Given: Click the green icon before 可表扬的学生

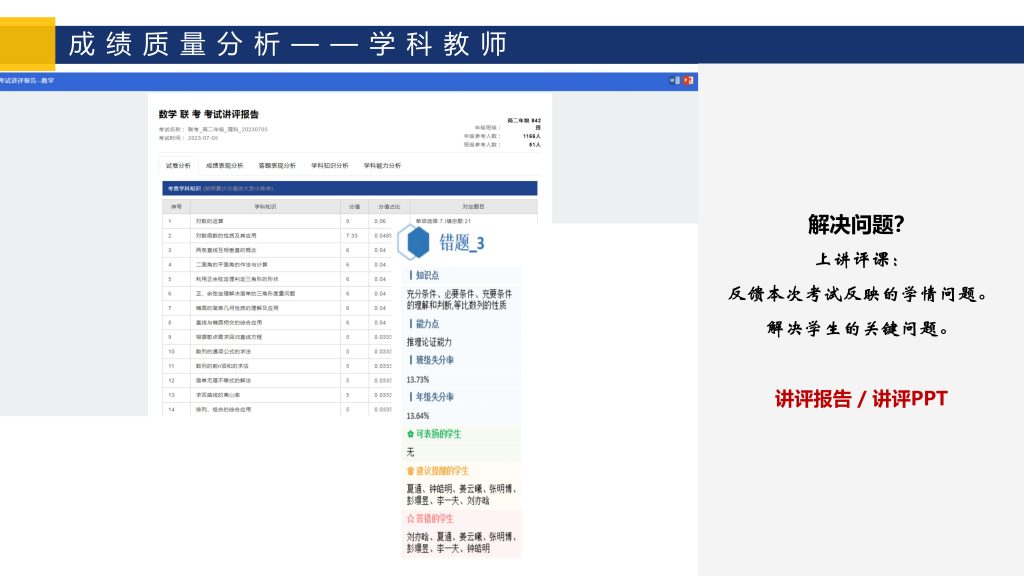Looking at the screenshot, I should click(x=410, y=434).
